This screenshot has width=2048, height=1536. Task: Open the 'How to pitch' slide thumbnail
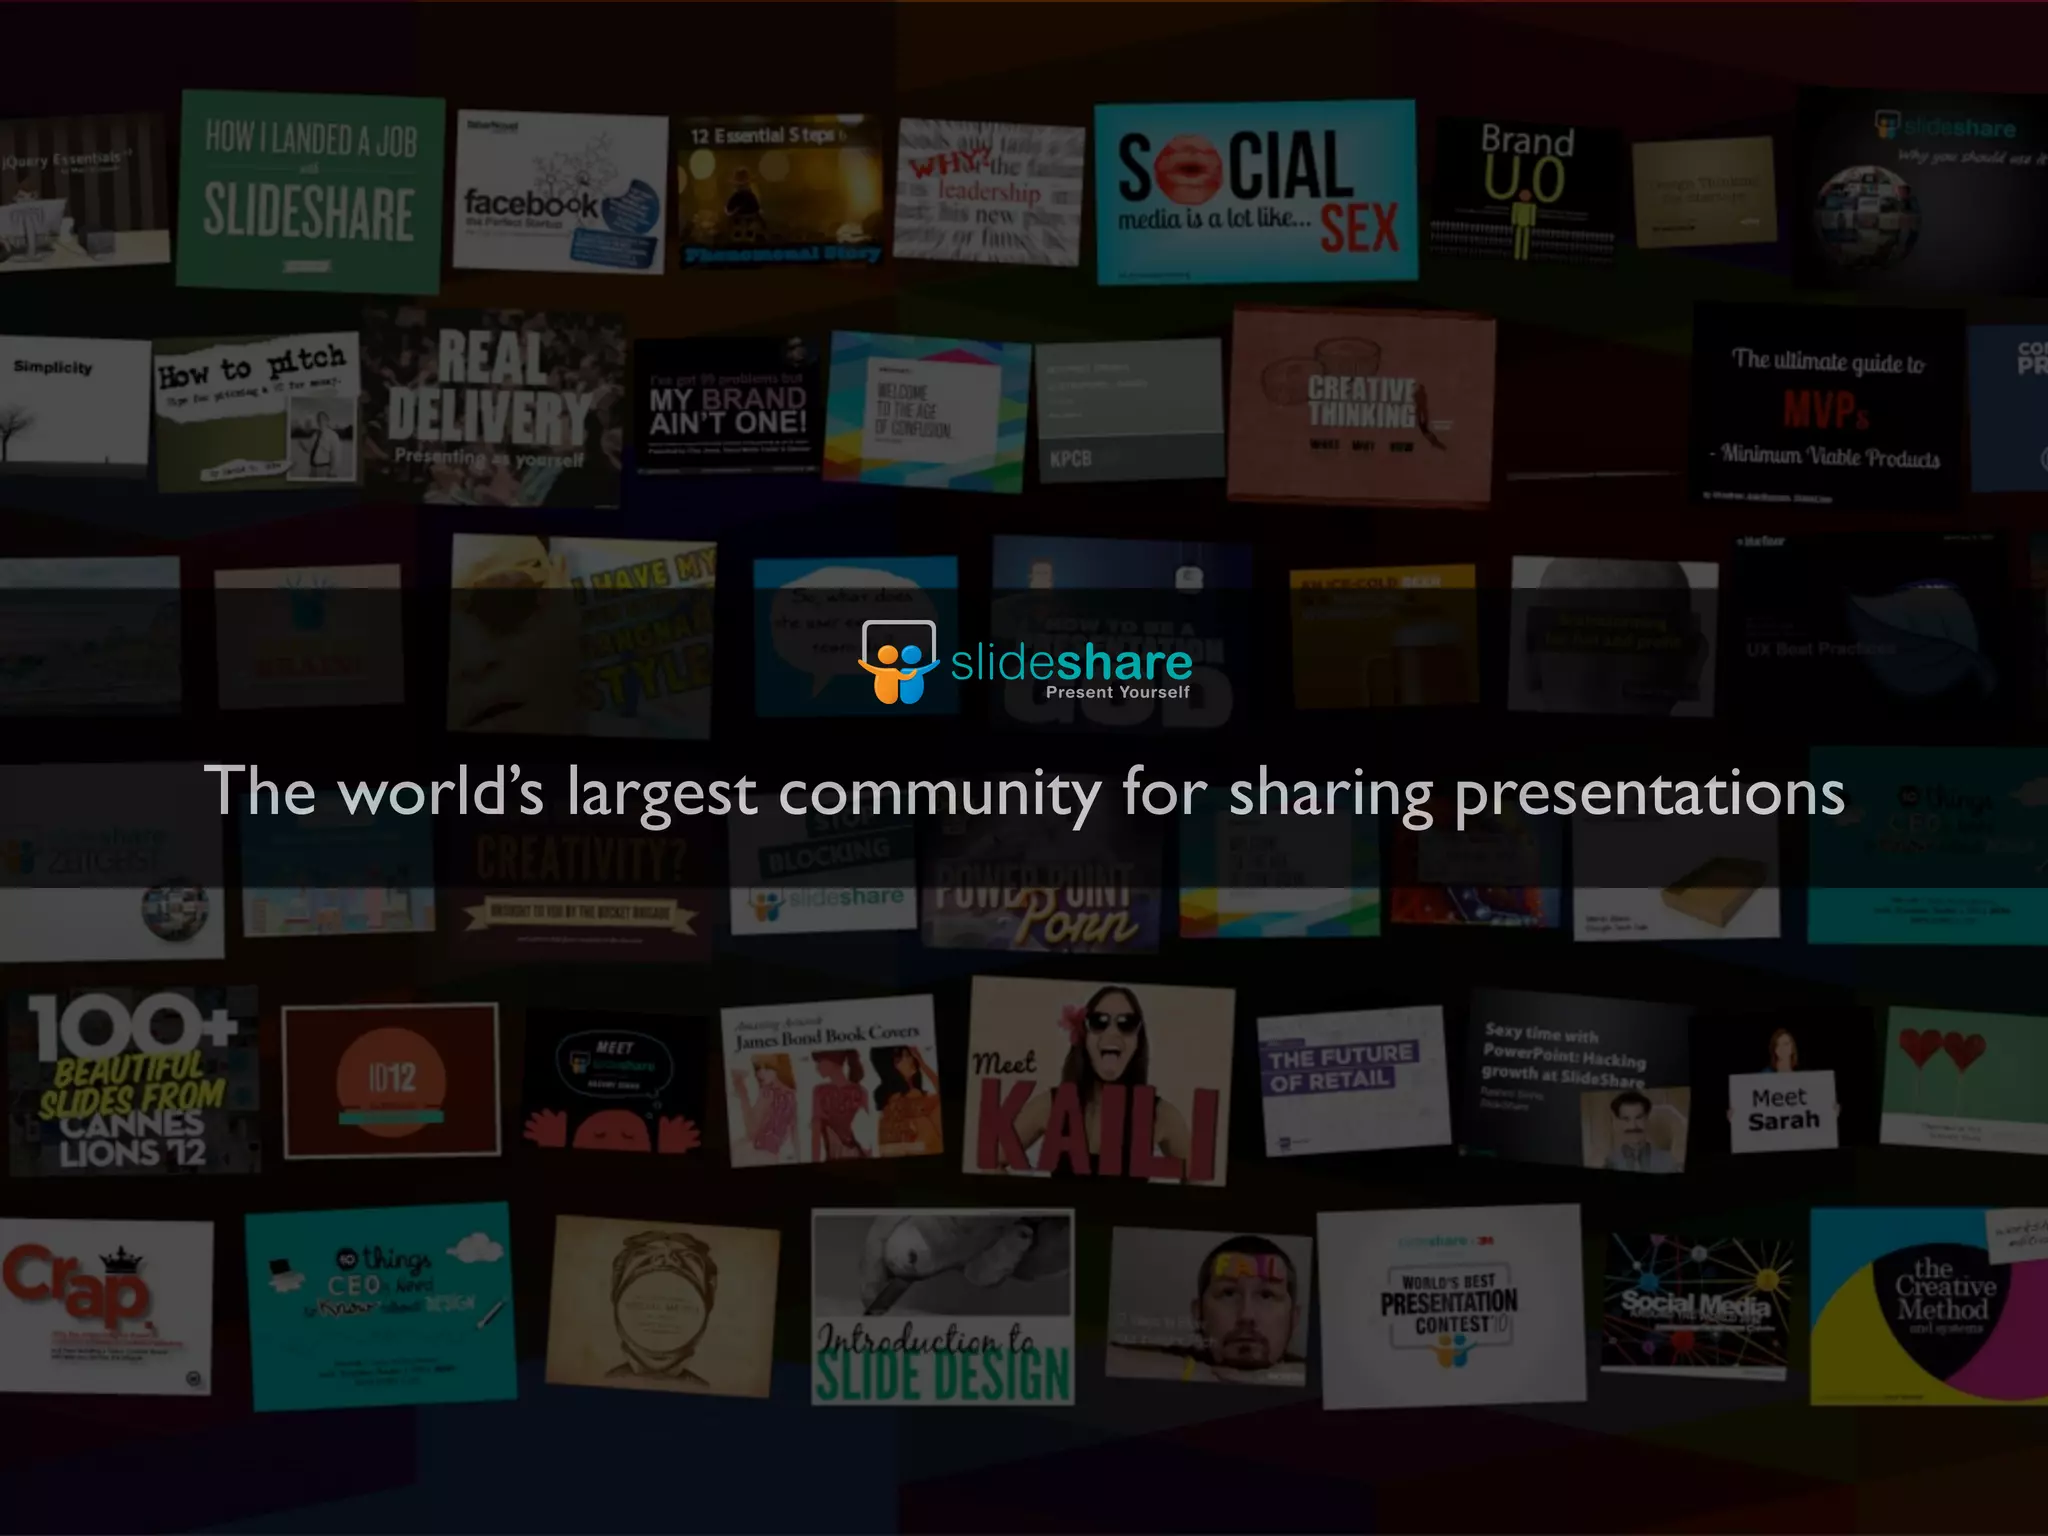(x=257, y=410)
